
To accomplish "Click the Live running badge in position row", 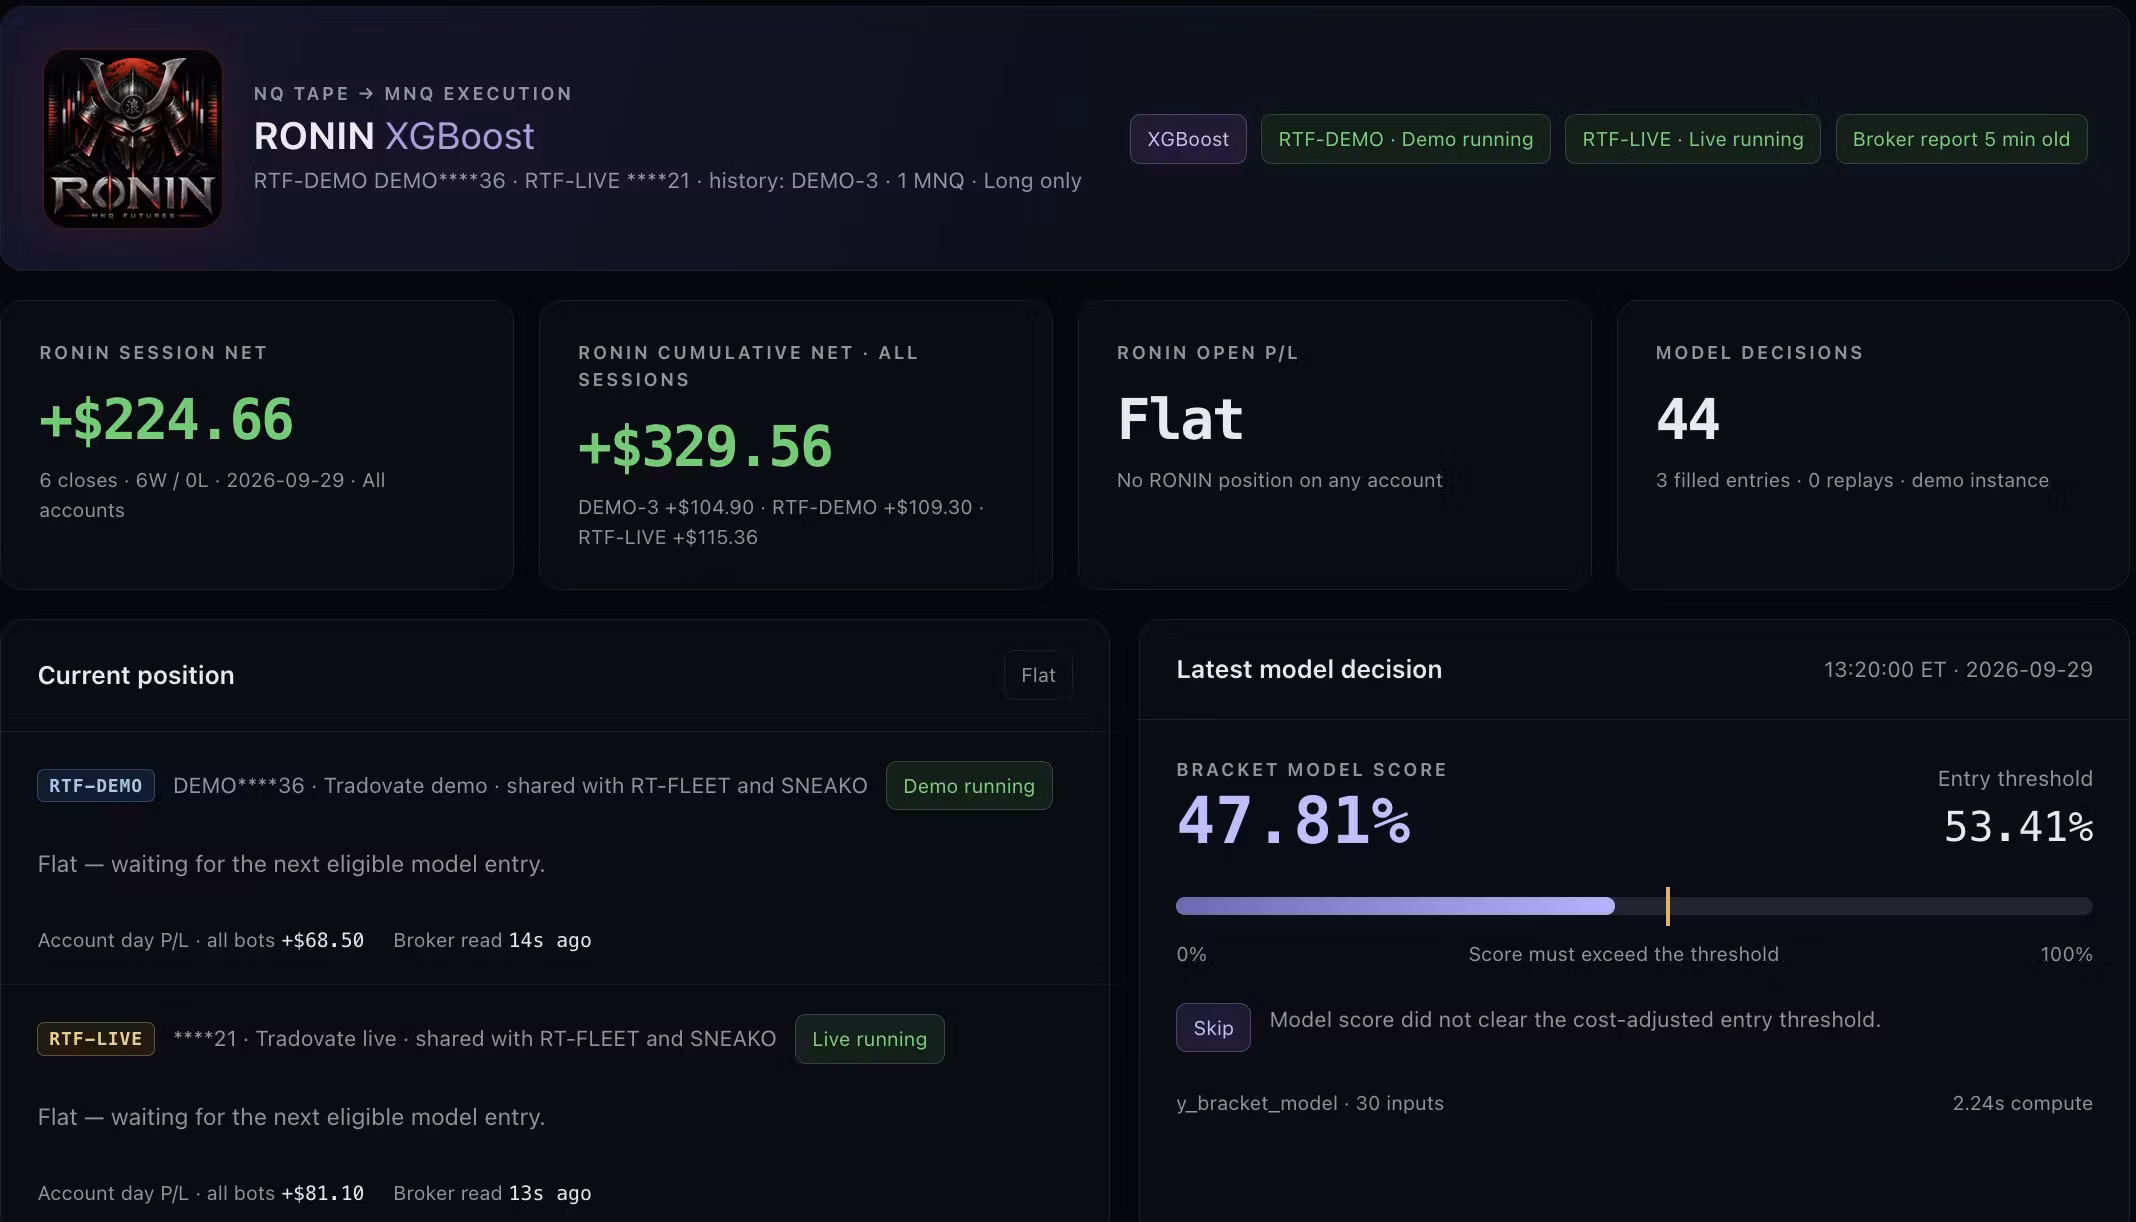I will [x=869, y=1039].
